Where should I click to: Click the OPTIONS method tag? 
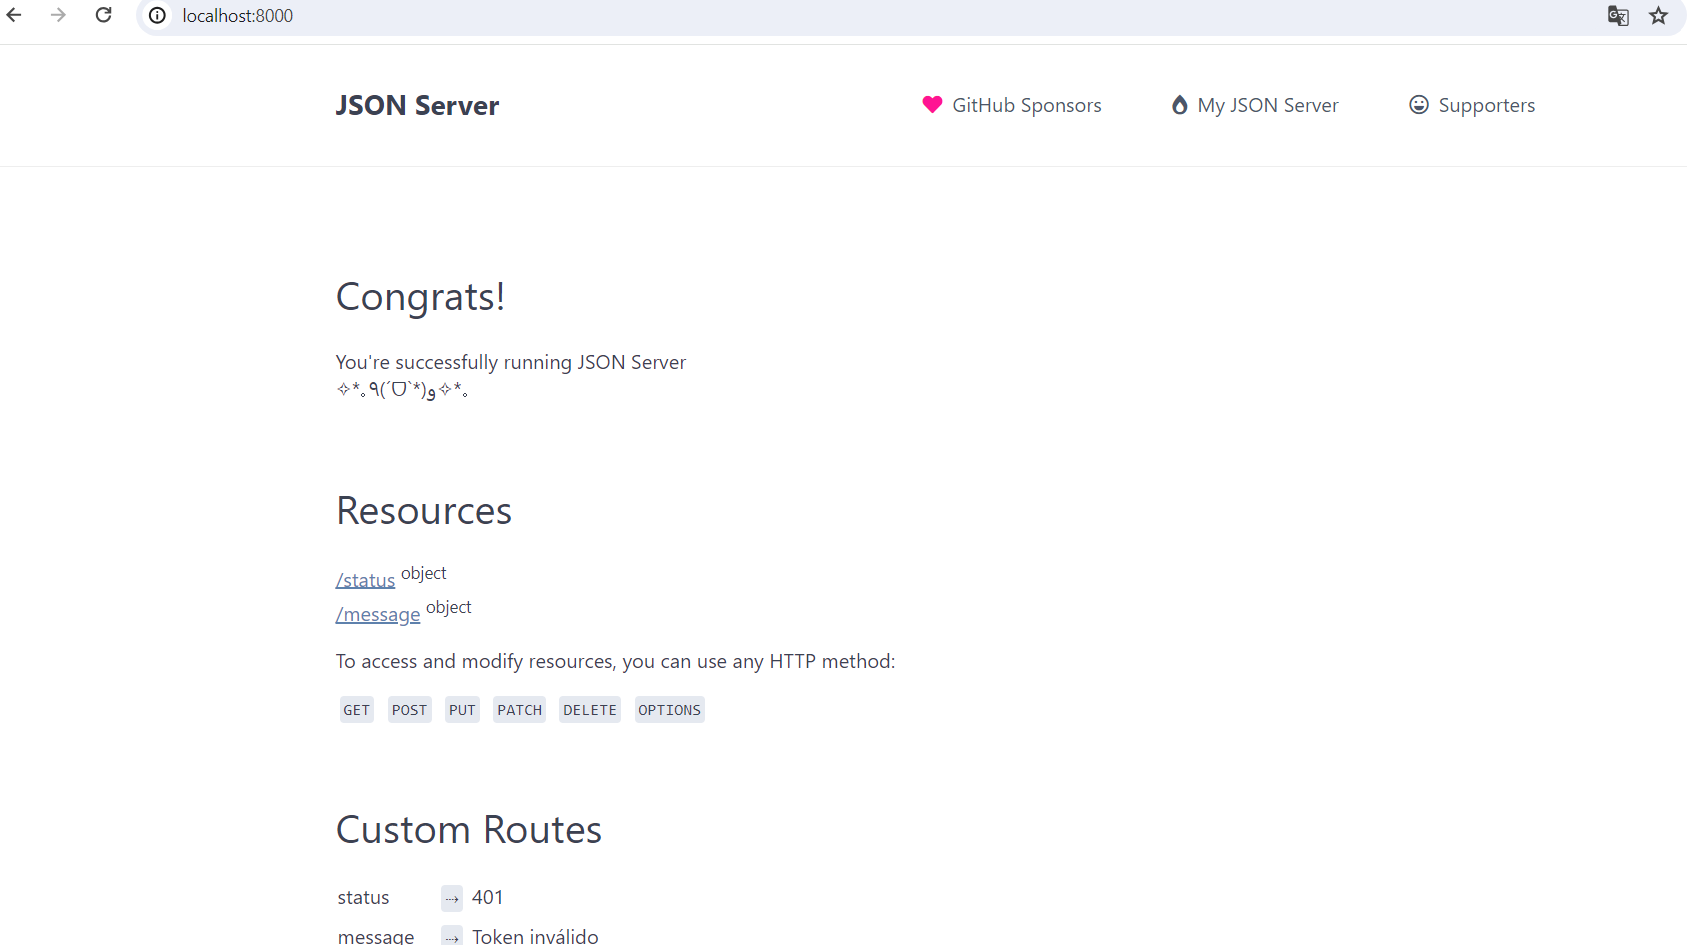670,710
